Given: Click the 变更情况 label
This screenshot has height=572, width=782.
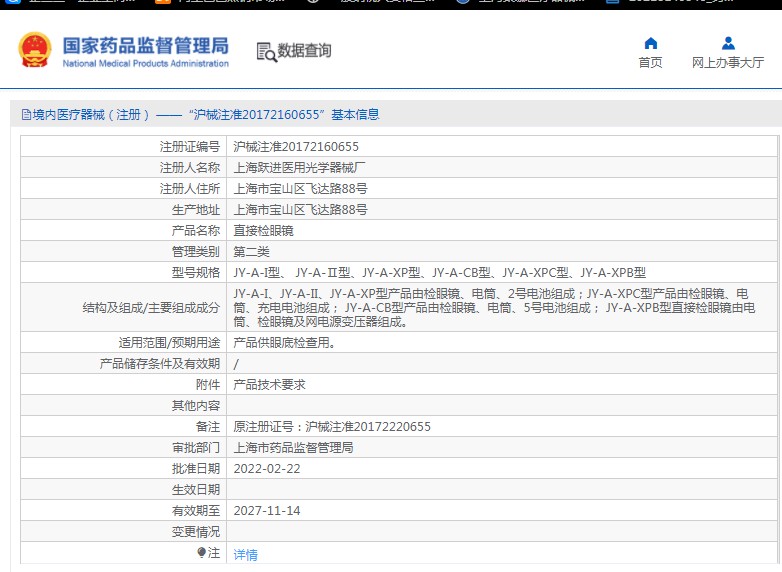Looking at the screenshot, I should 196,532.
